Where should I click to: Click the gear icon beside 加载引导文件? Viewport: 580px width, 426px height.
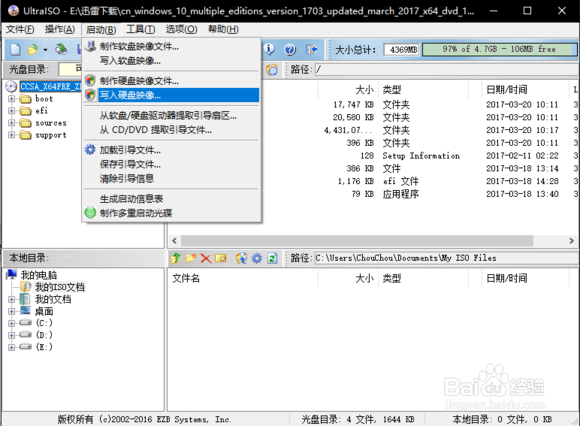click(90, 150)
